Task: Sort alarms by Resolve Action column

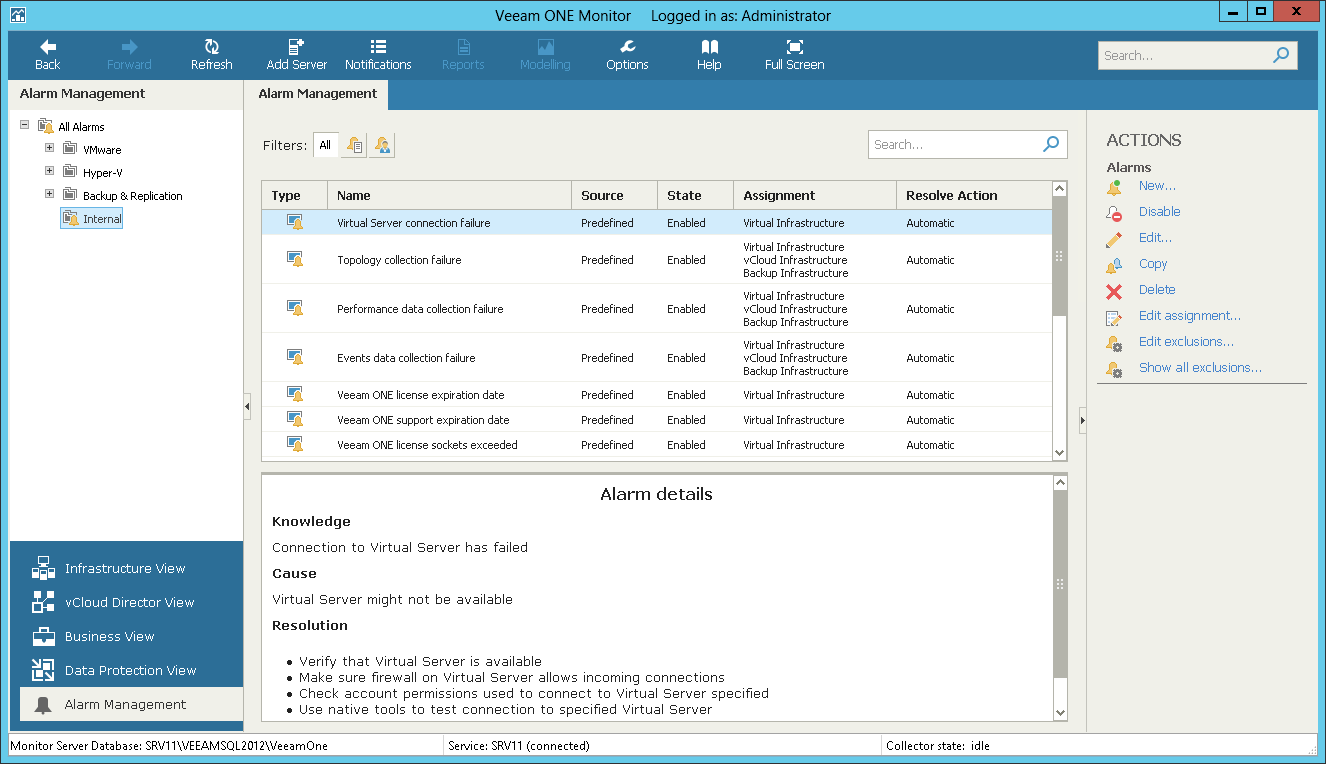Action: click(x=974, y=195)
